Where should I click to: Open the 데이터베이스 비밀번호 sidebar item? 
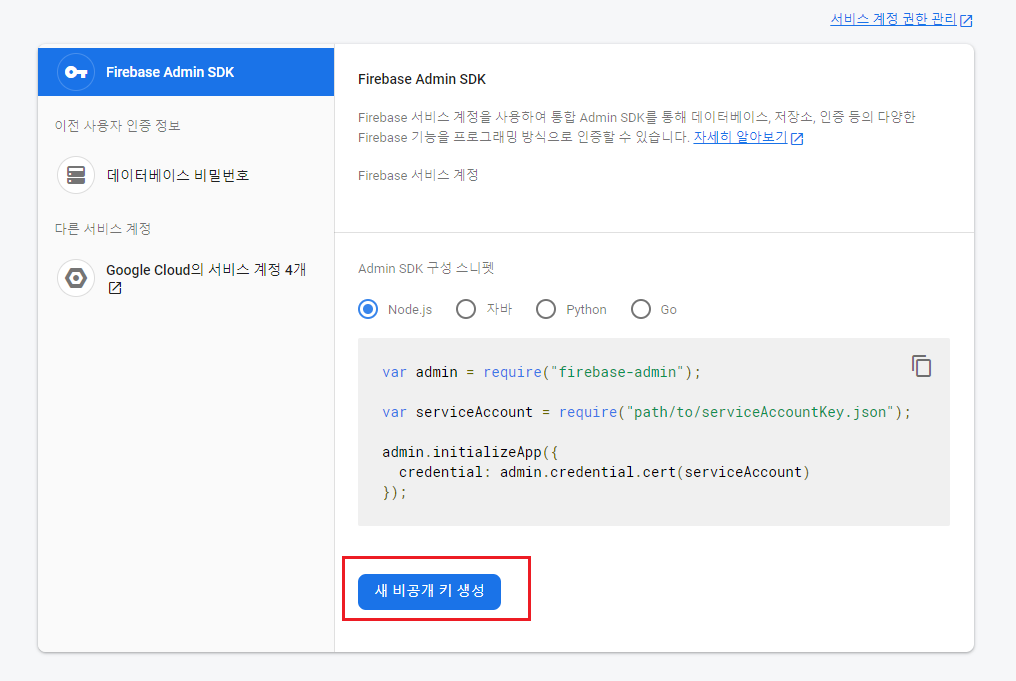(186, 175)
